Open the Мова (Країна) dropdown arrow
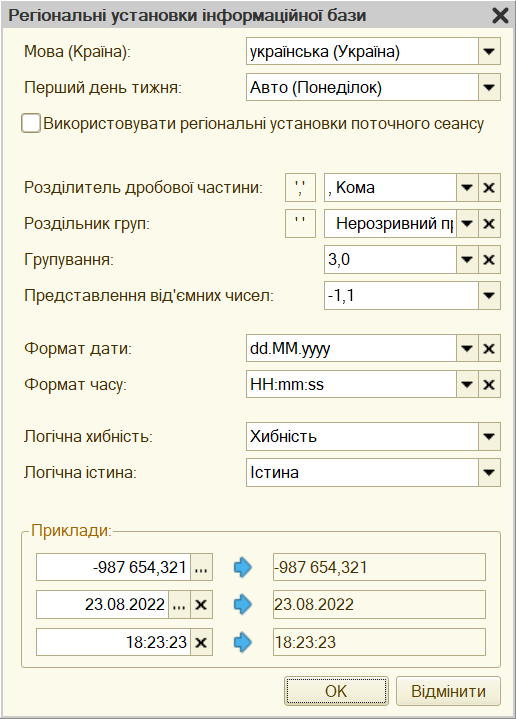Screen dimensions: 516x719 pos(489,51)
